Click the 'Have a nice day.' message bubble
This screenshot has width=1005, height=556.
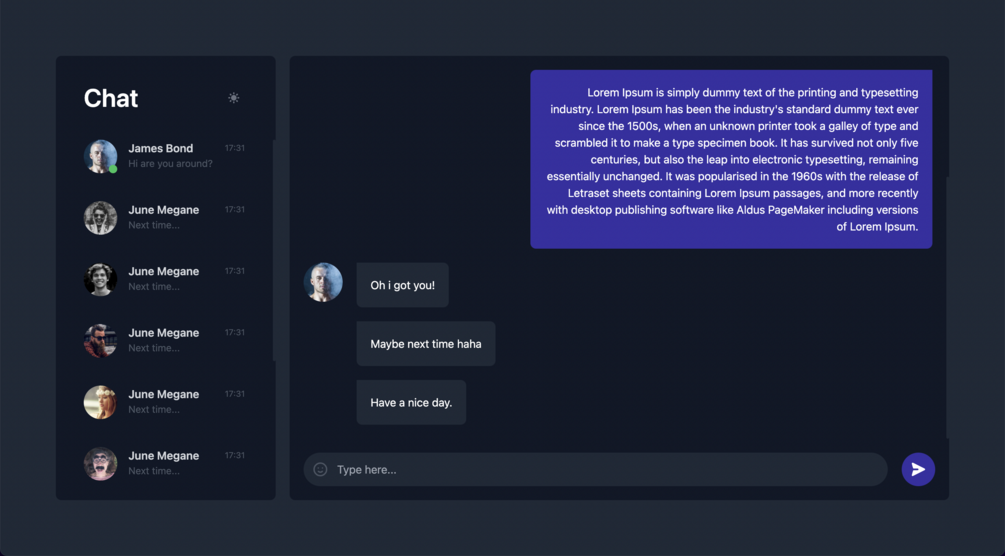tap(411, 403)
